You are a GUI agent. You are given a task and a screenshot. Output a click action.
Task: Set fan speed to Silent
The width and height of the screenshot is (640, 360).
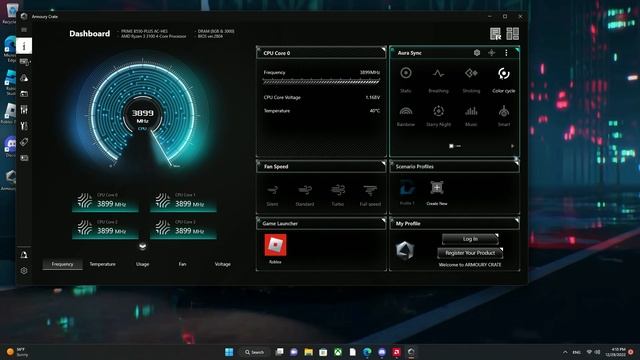point(272,196)
